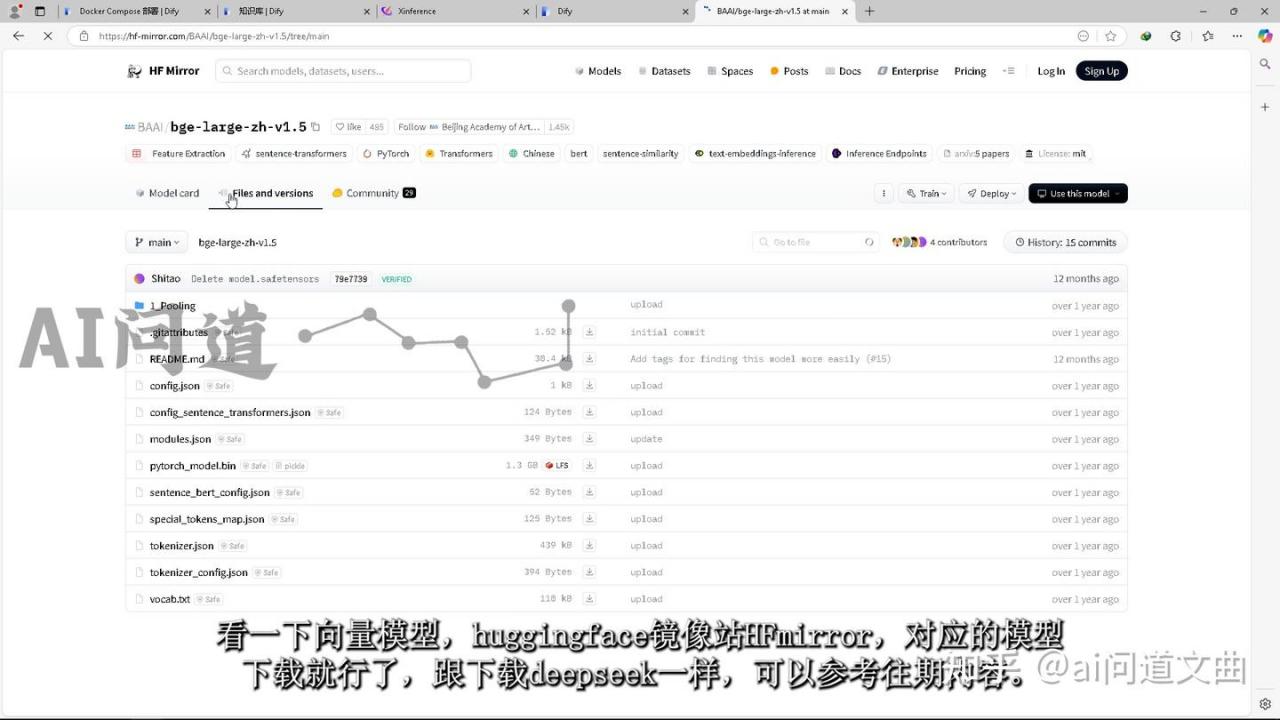Like the model with the like button
Image resolution: width=1280 pixels, height=720 pixels.
[348, 127]
